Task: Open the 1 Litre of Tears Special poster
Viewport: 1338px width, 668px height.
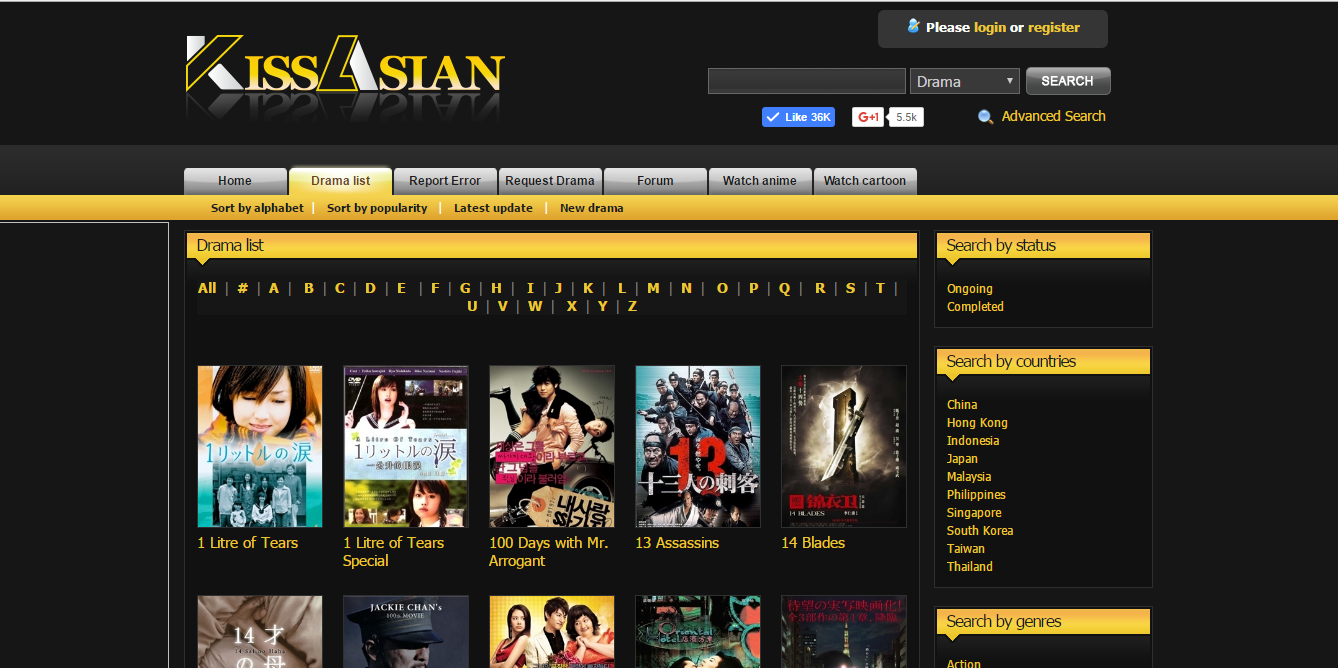Action: pos(406,446)
